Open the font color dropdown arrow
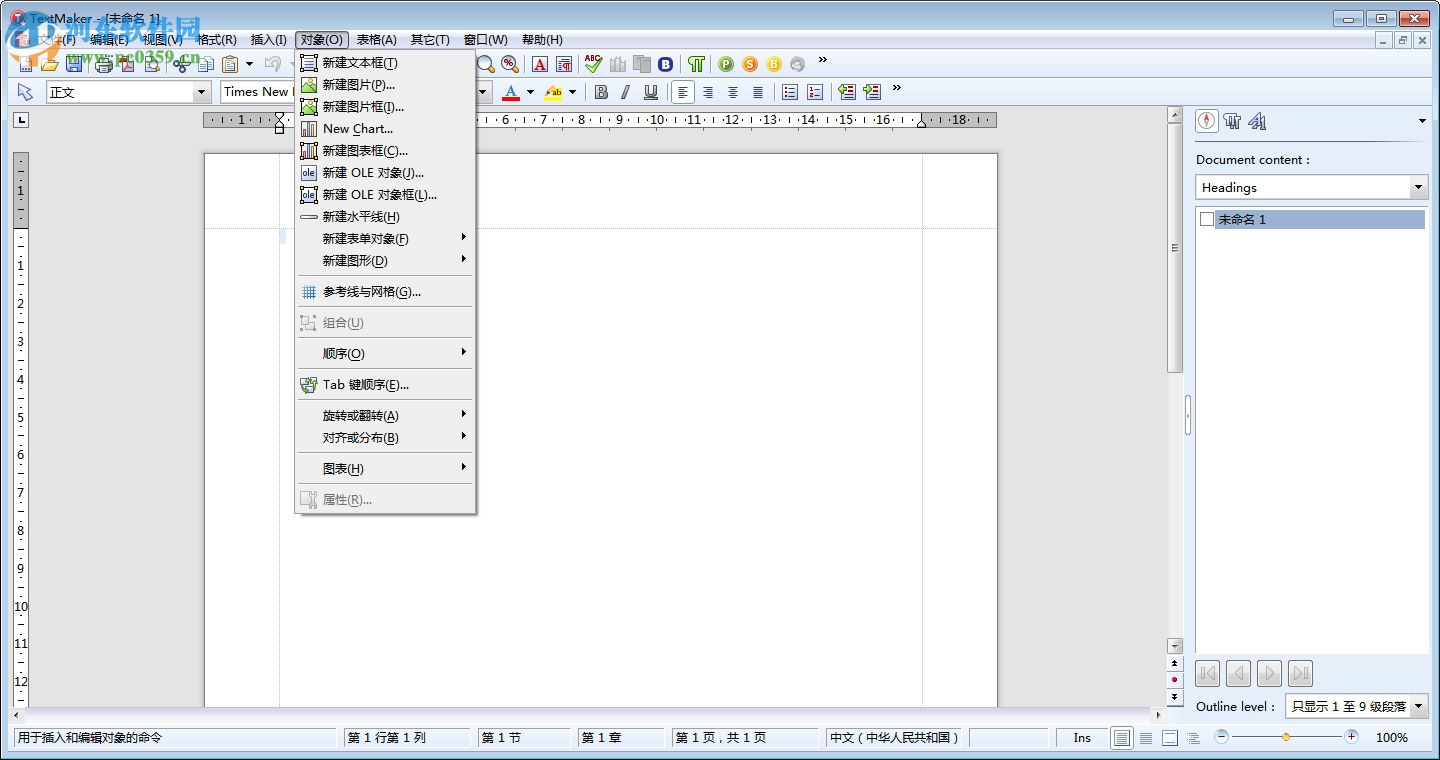 pos(529,91)
